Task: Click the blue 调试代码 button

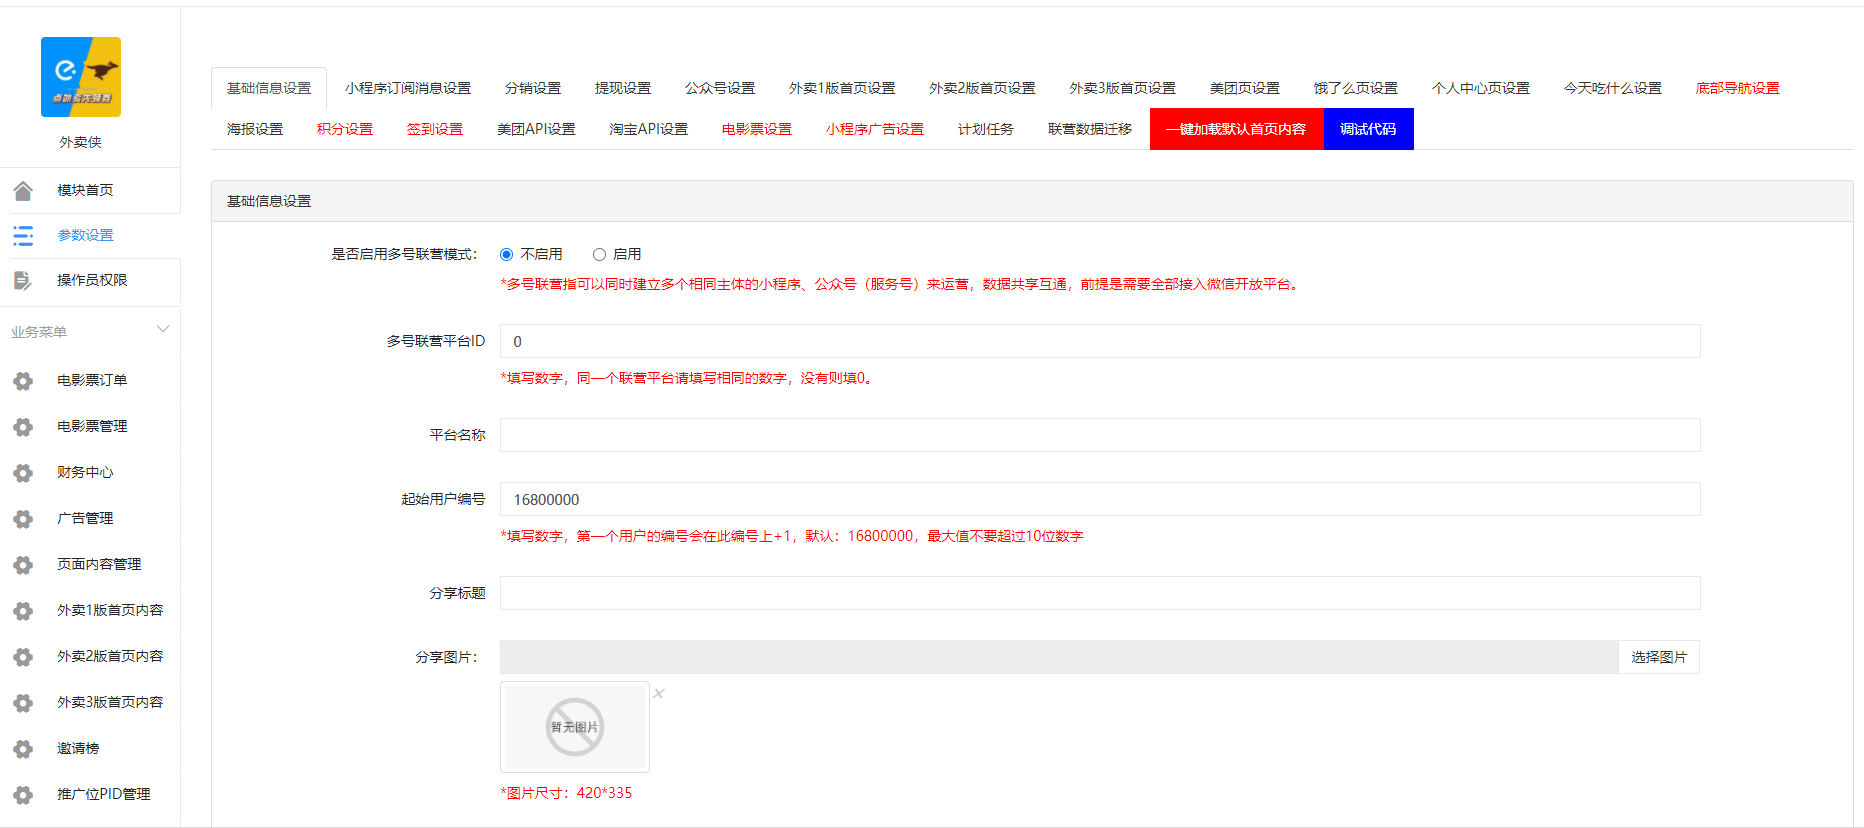Action: [x=1368, y=129]
